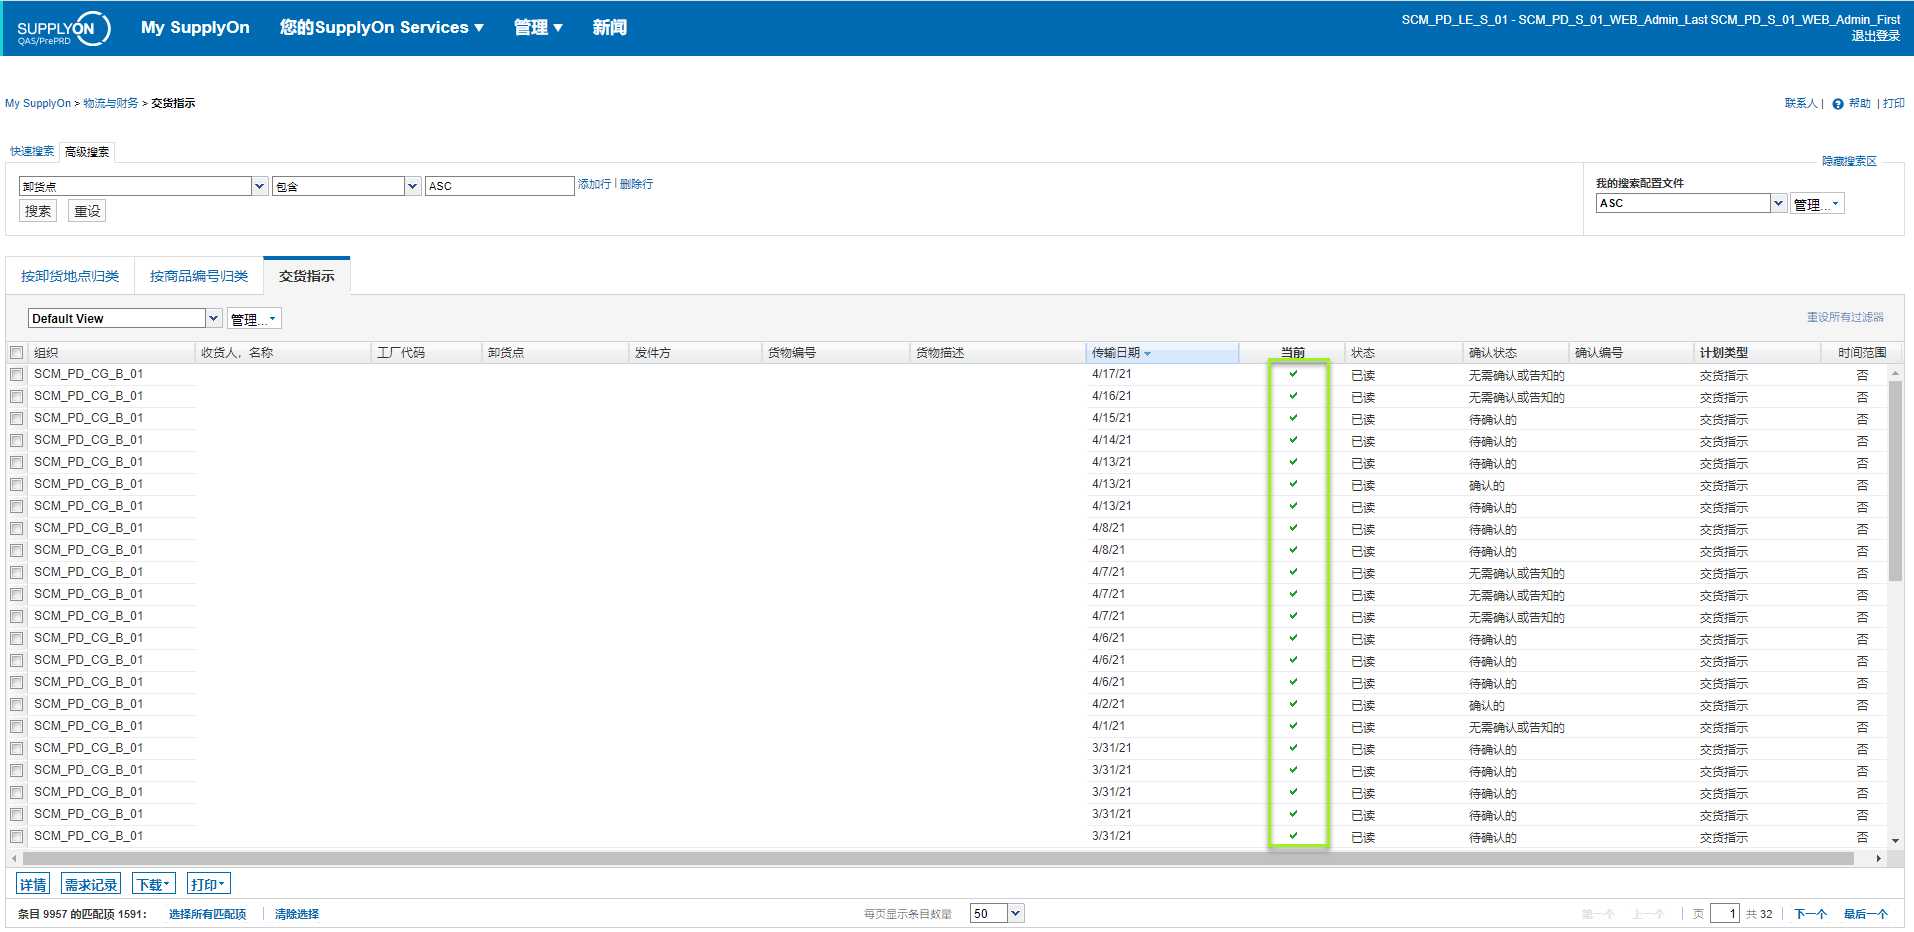Click the sort arrow on 传输日期 header

1148,354
